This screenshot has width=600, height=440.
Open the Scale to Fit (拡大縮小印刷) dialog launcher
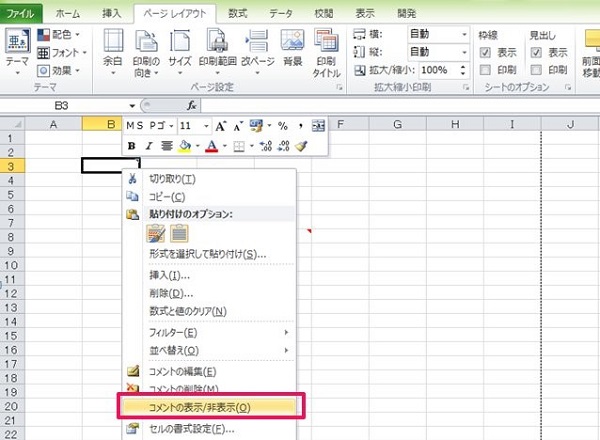point(466,88)
